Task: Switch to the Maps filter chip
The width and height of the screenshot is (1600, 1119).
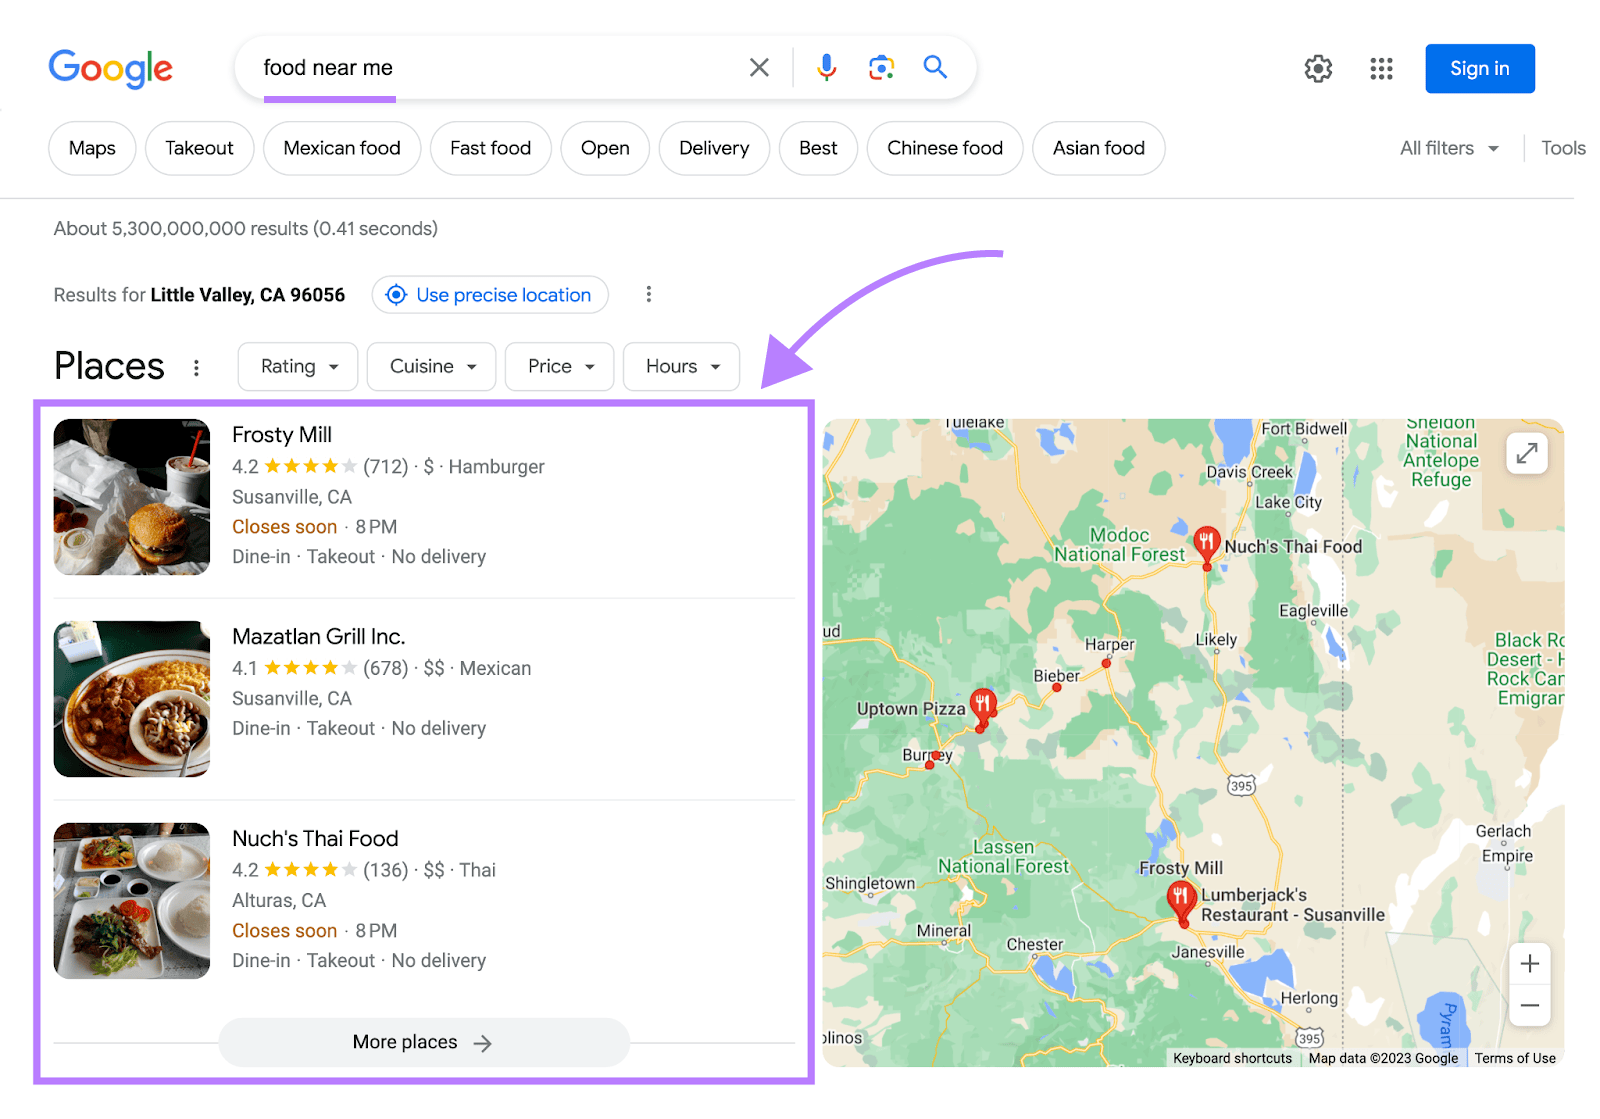Action: click(x=92, y=149)
